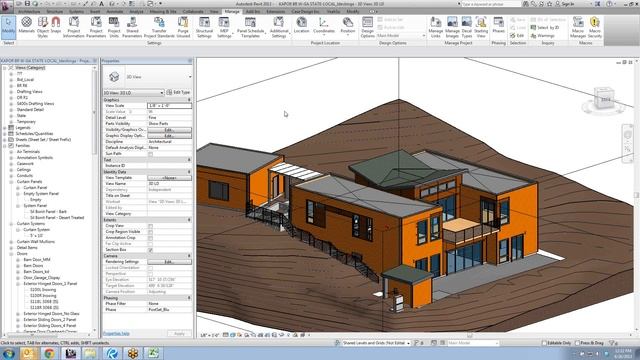640x360 pixels.
Task: Open Additional Settings
Action: pos(279,27)
